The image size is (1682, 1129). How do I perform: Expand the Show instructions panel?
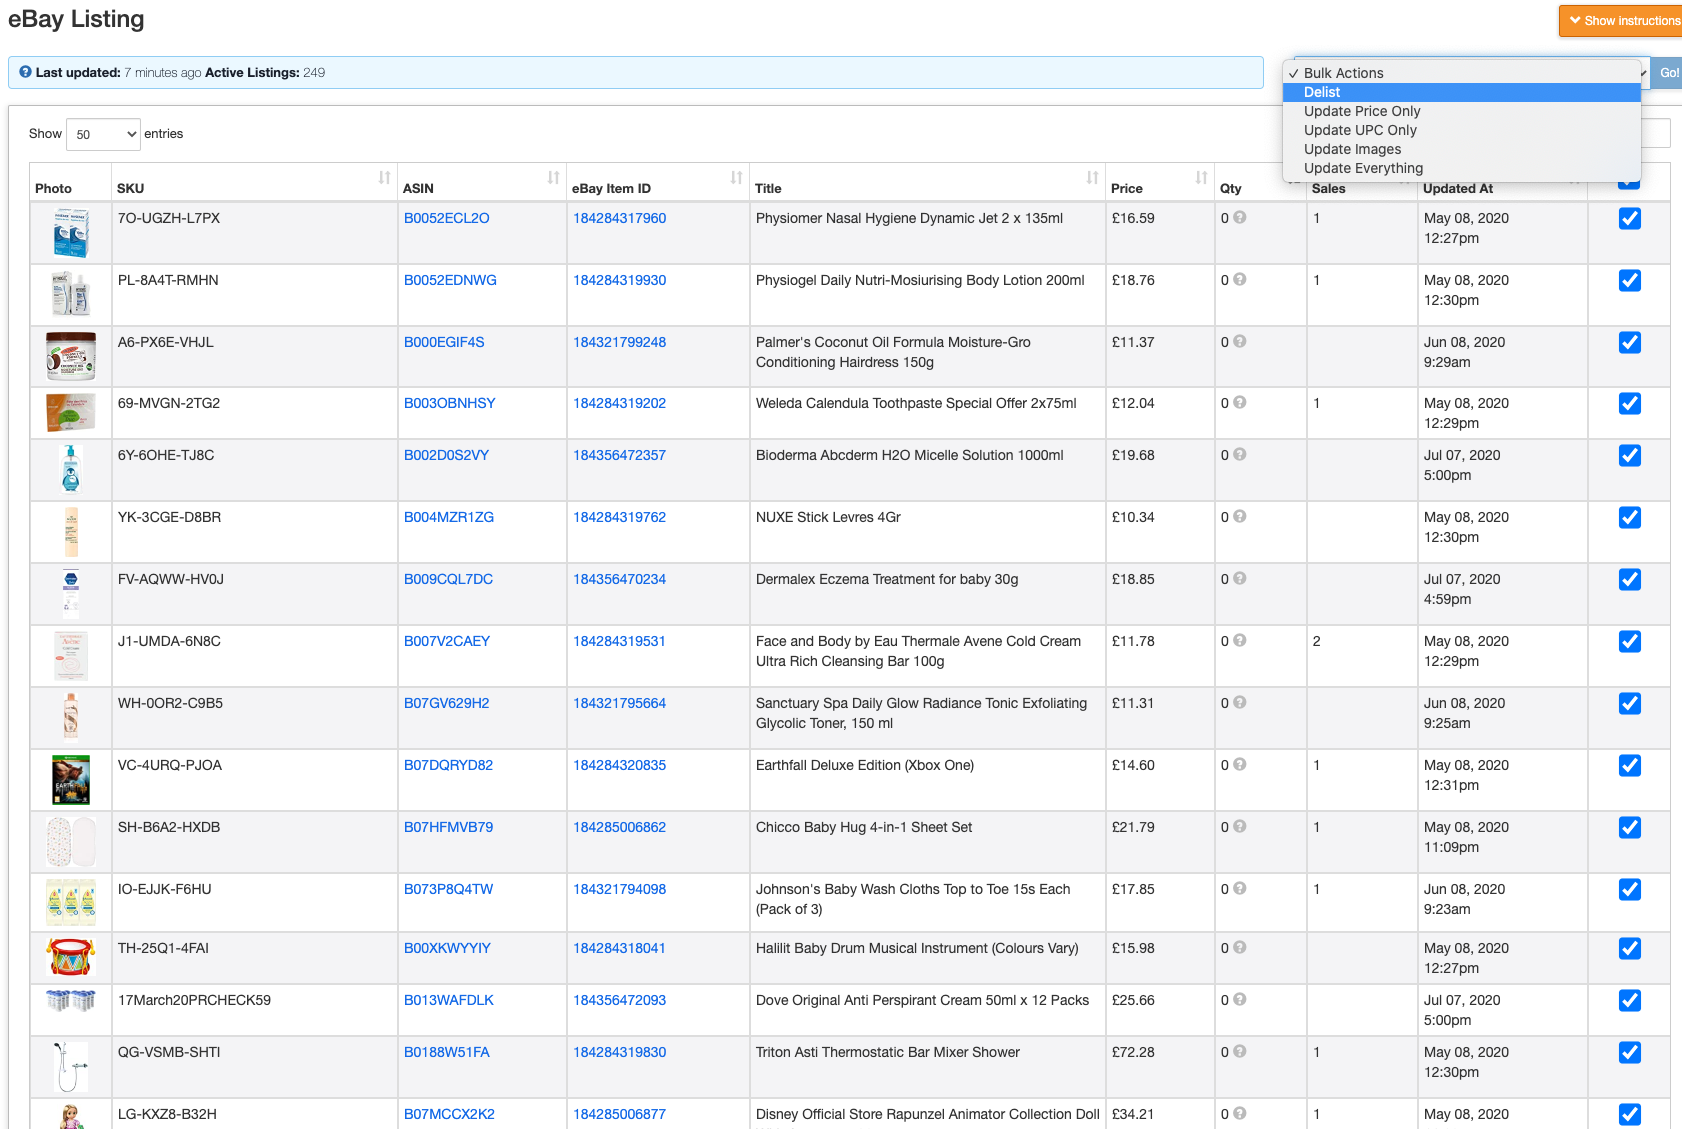click(x=1622, y=21)
